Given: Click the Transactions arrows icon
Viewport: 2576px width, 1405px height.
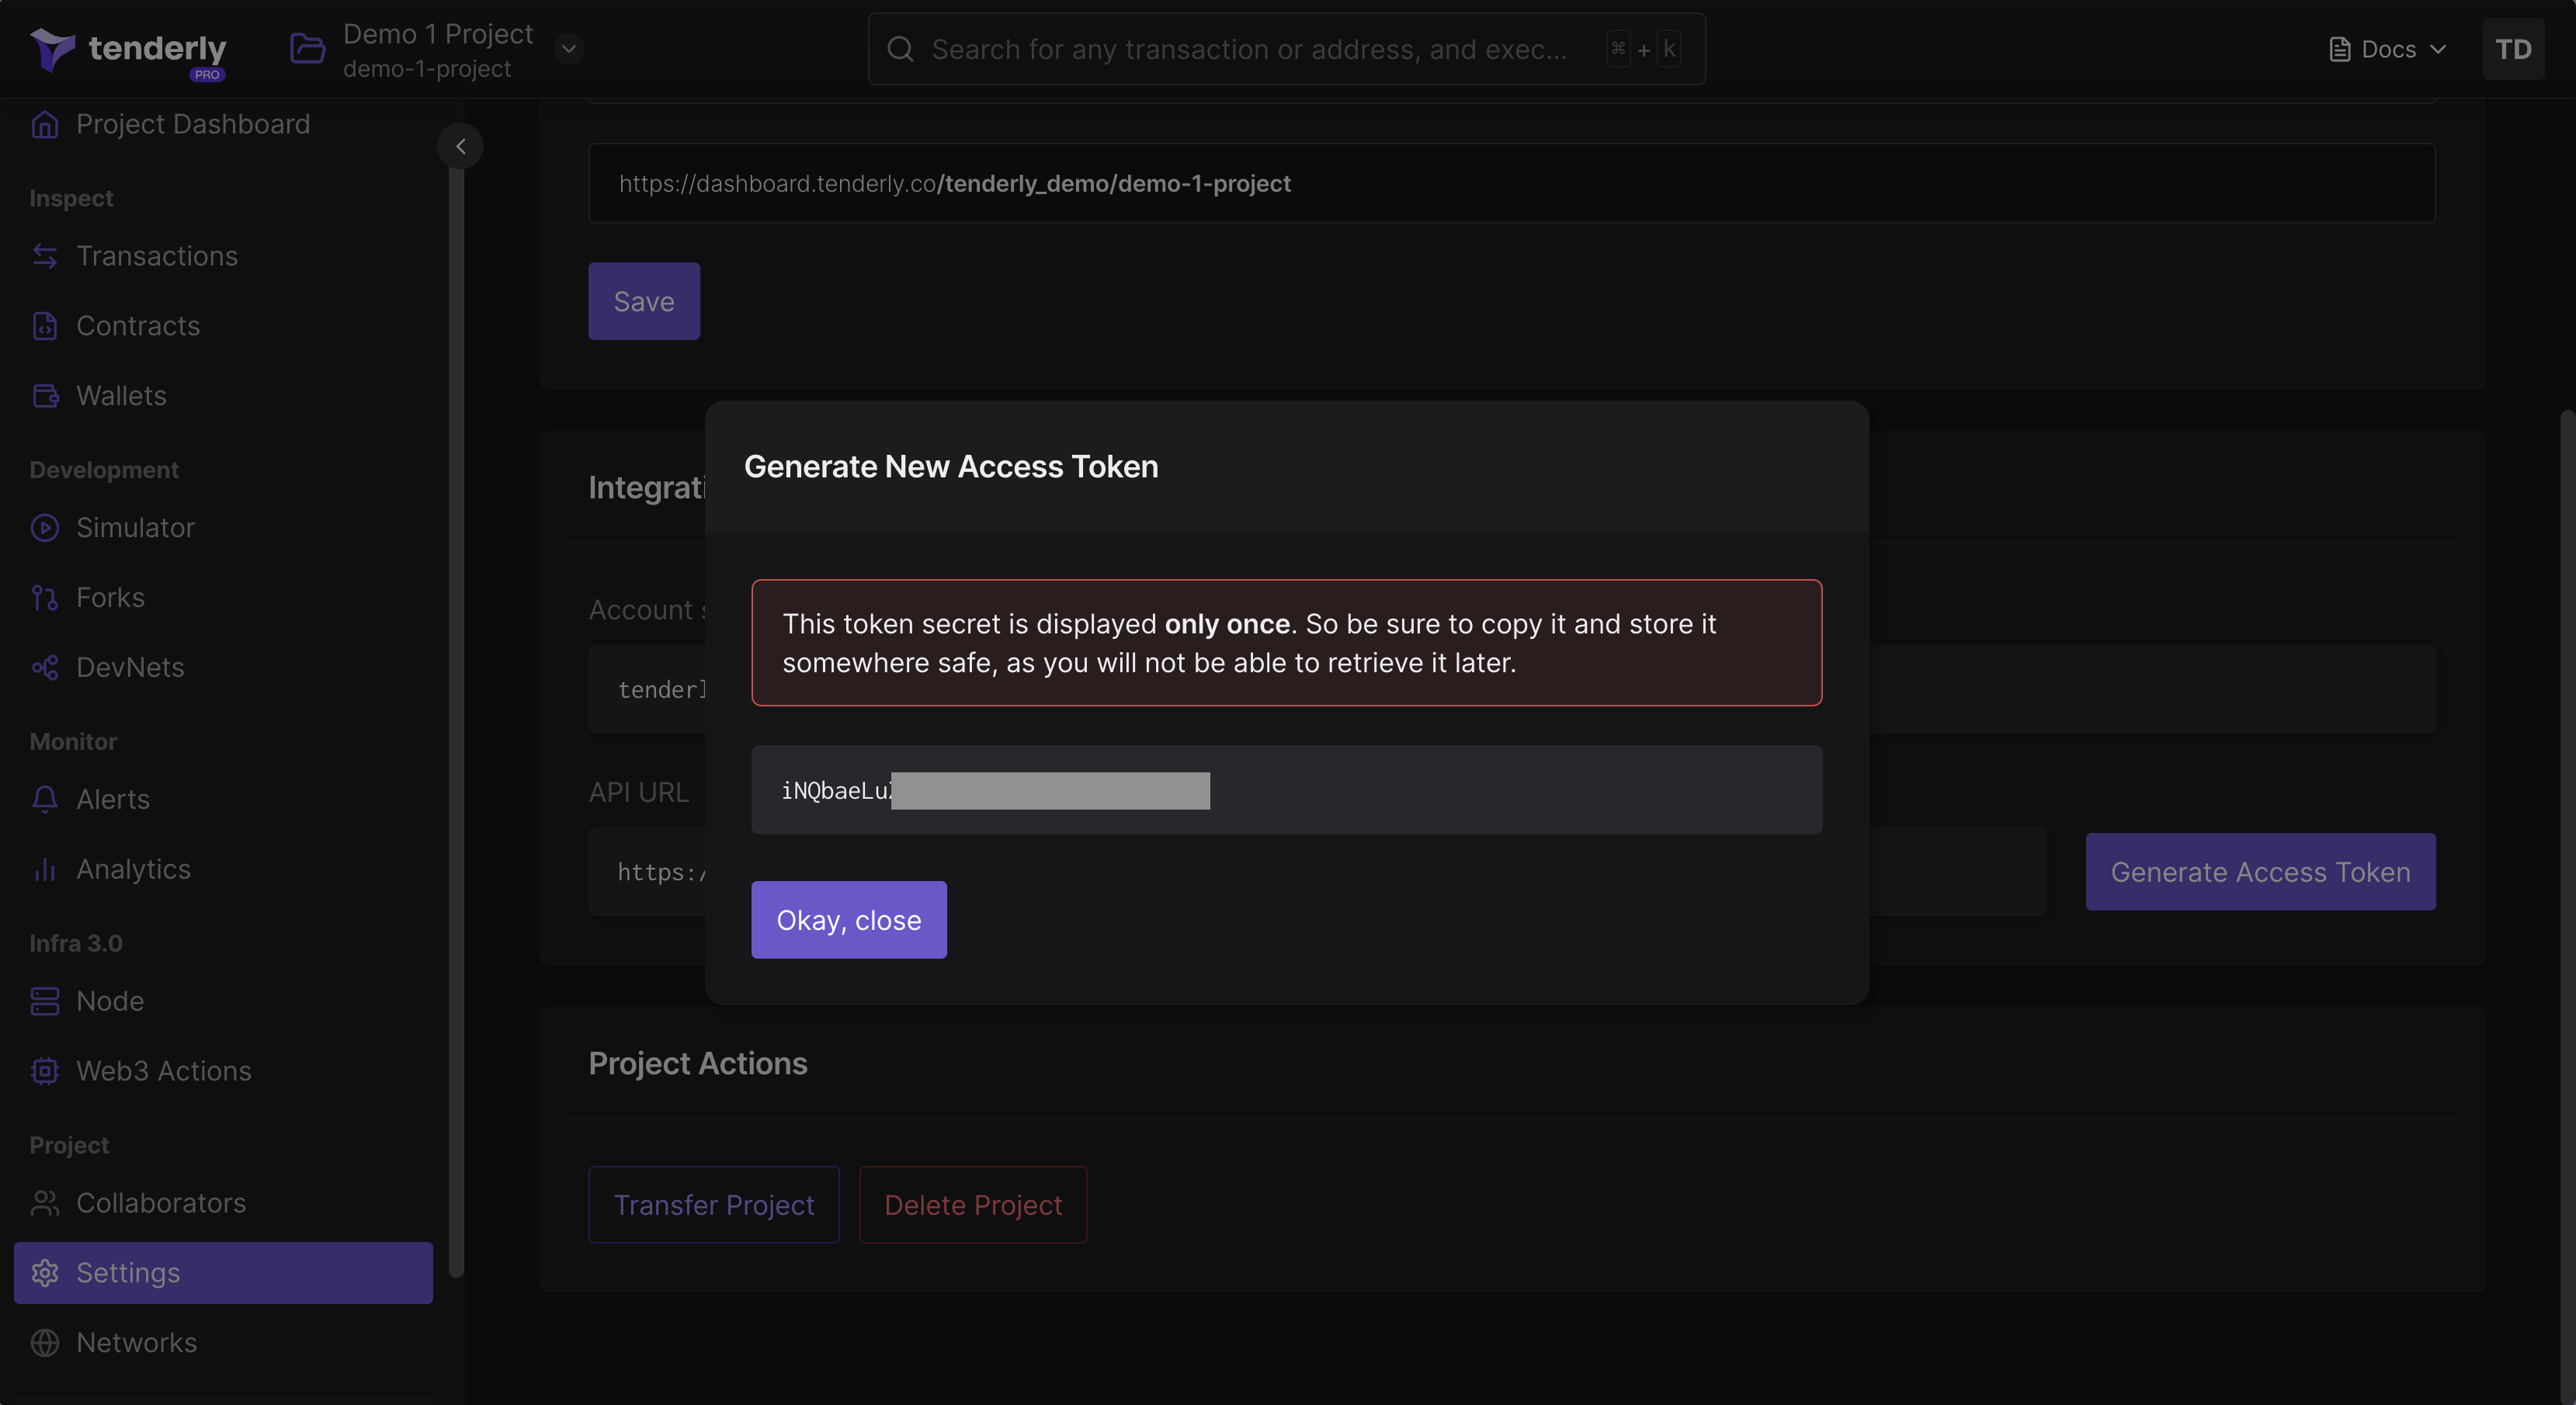Looking at the screenshot, I should 45,256.
